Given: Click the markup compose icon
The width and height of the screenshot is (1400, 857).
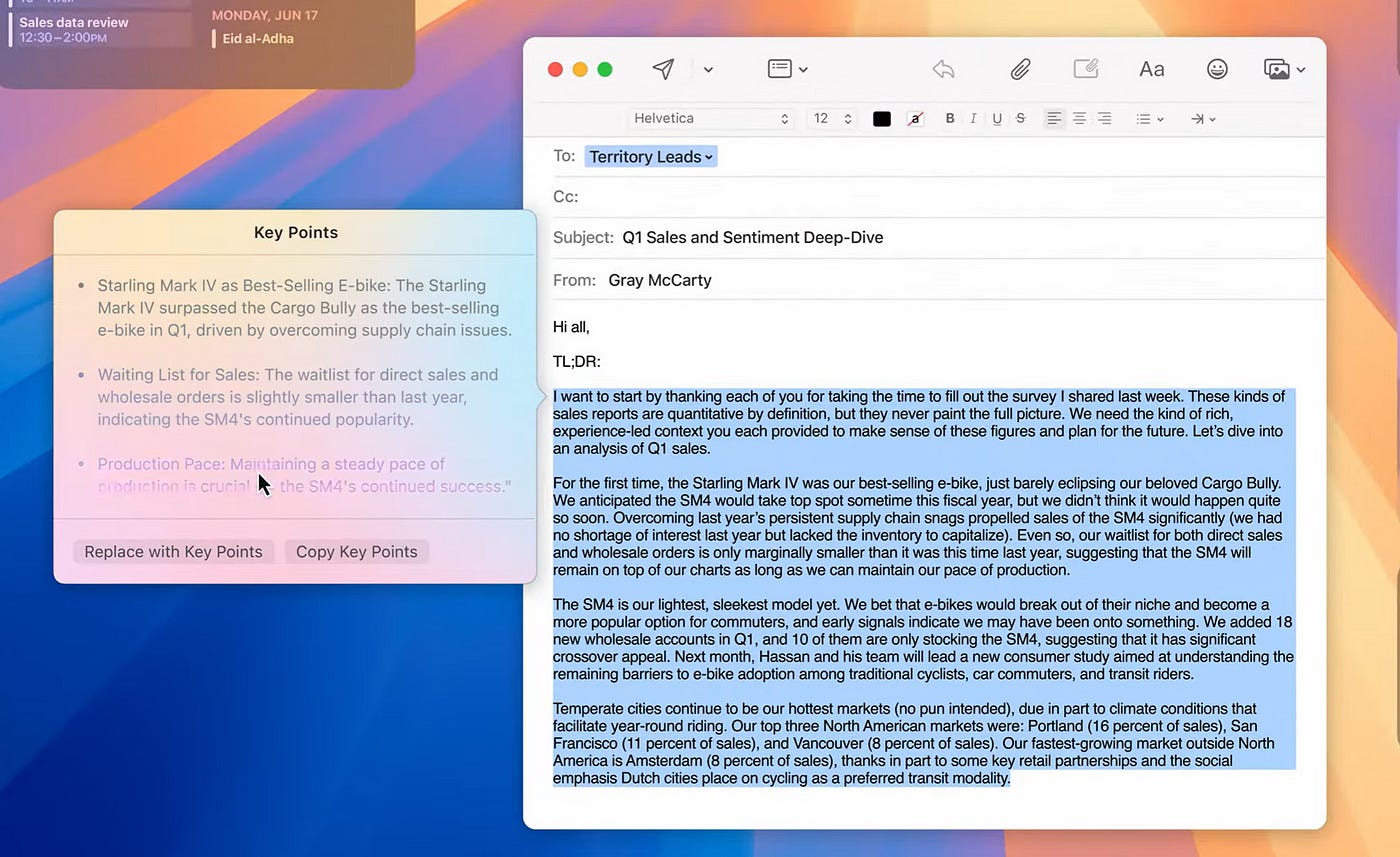Looking at the screenshot, I should pyautogui.click(x=1085, y=69).
